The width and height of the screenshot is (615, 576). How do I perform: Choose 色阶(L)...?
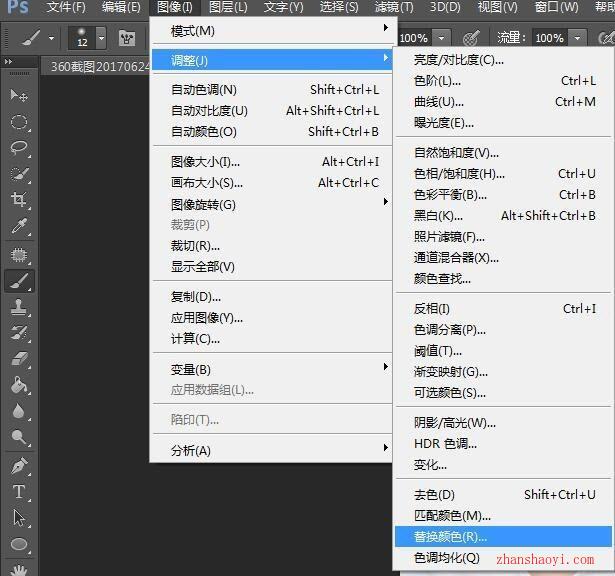pyautogui.click(x=504, y=81)
